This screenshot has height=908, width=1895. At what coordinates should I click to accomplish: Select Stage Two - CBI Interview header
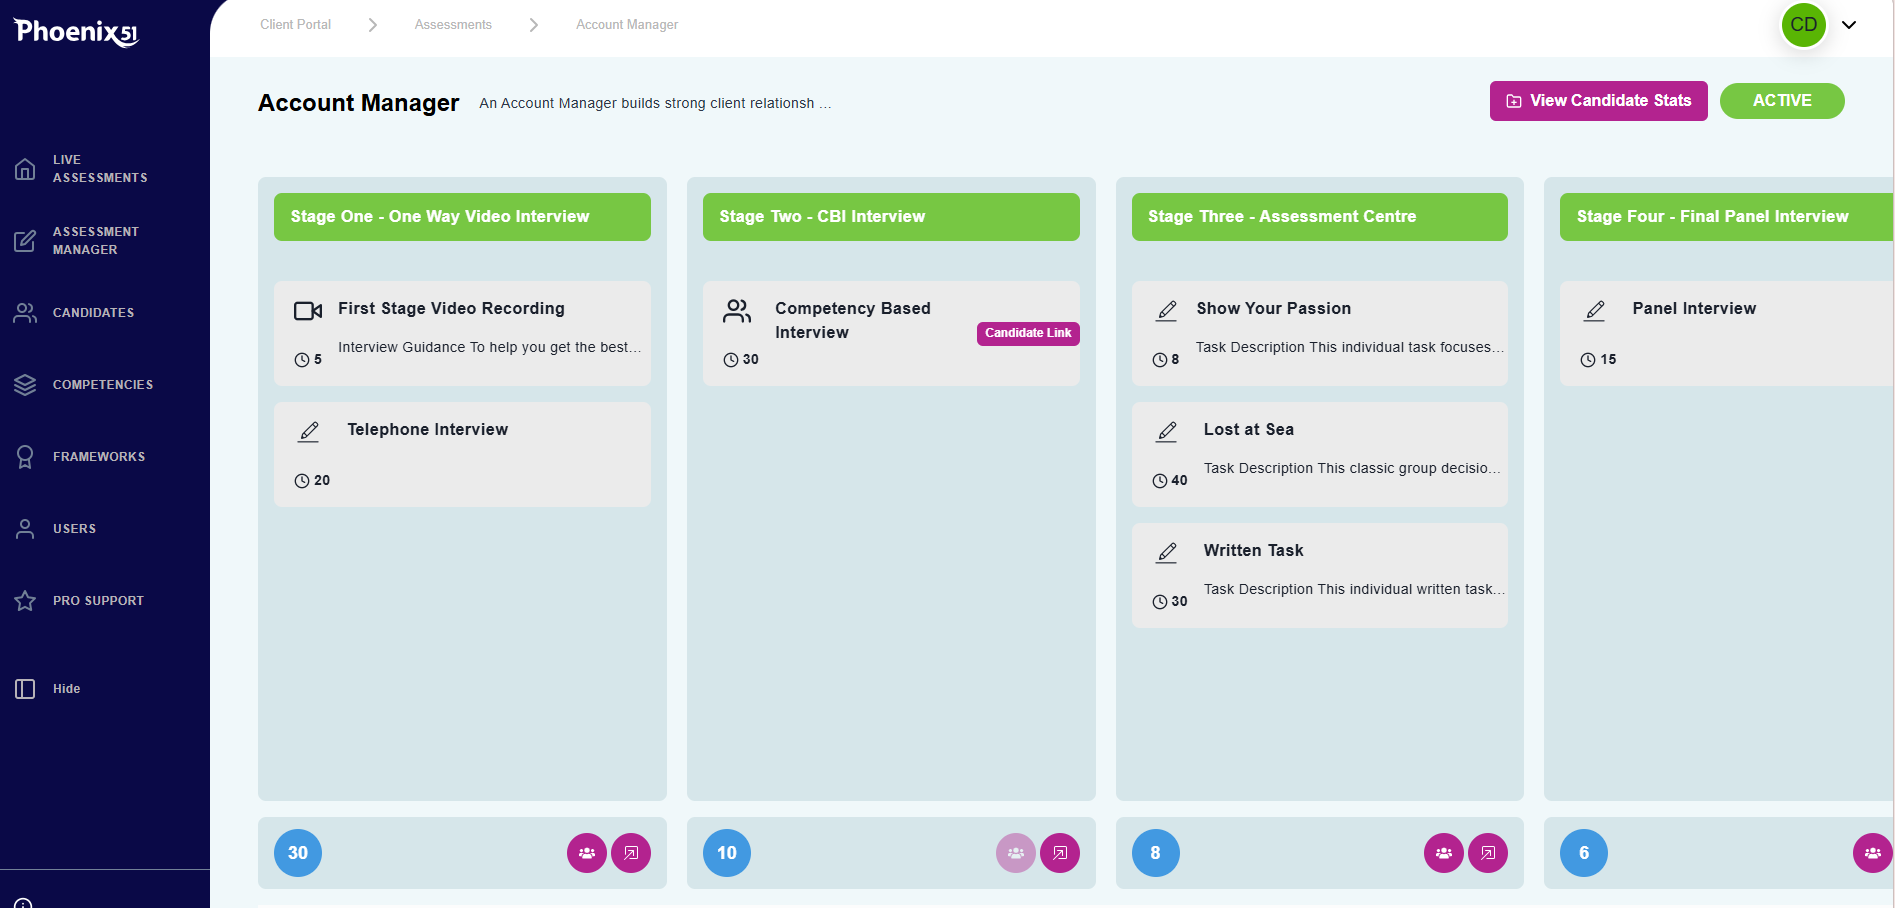891,217
